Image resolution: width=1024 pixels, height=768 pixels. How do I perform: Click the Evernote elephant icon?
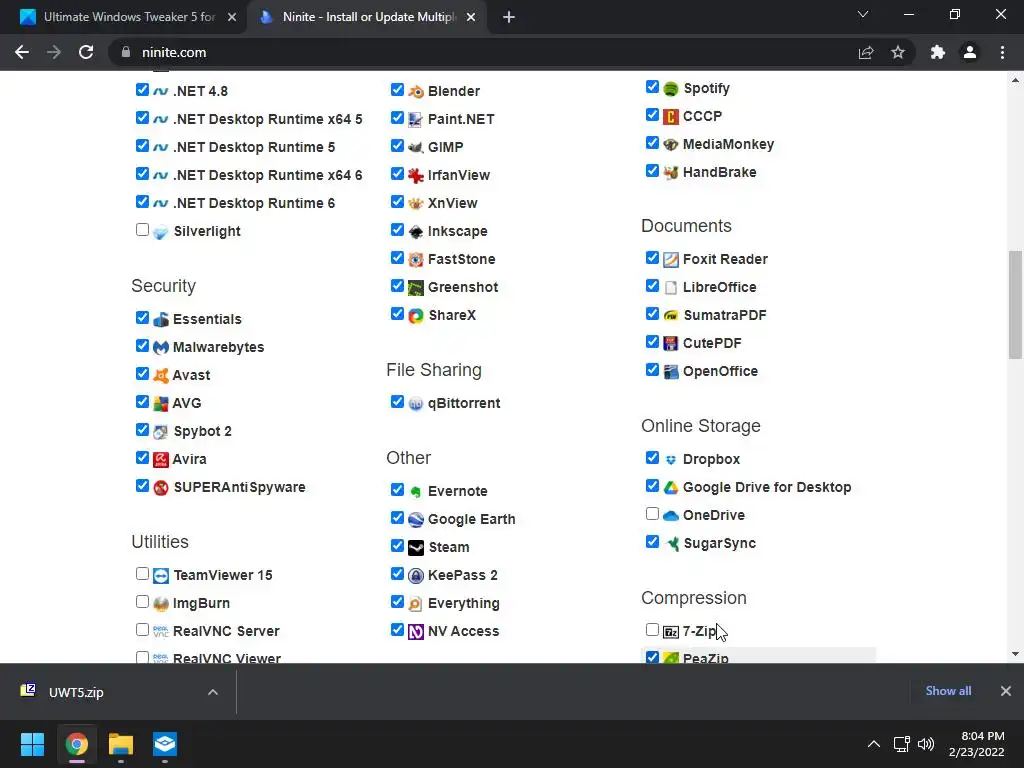click(x=416, y=492)
